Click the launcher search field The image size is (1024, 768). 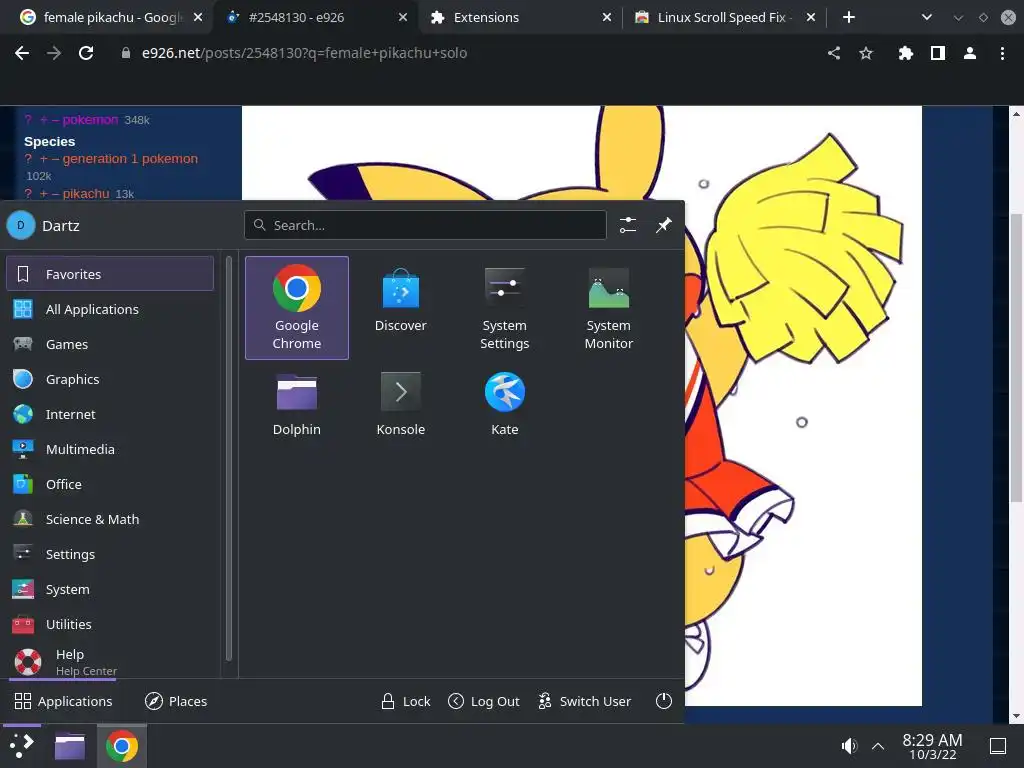pos(425,225)
